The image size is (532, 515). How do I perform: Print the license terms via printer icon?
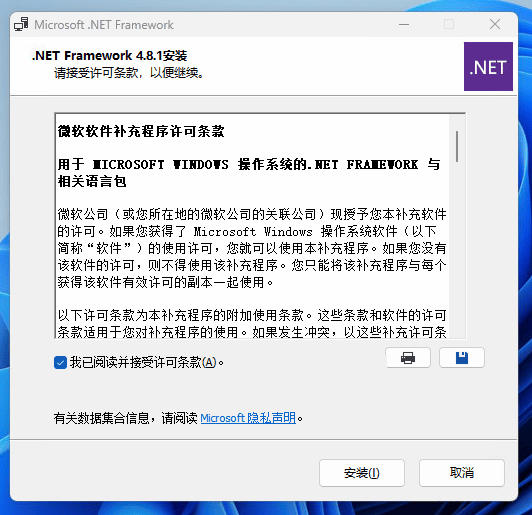408,358
